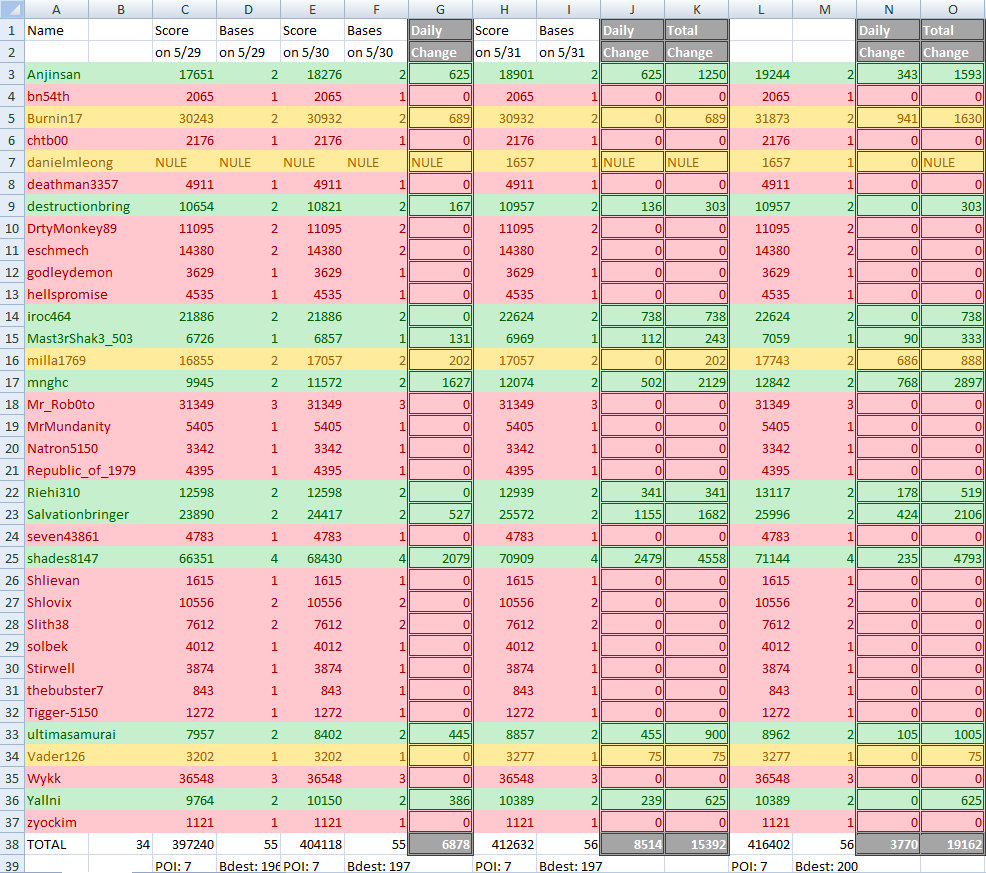The height and width of the screenshot is (873, 986).
Task: Select column A header
Action: [x=56, y=9]
